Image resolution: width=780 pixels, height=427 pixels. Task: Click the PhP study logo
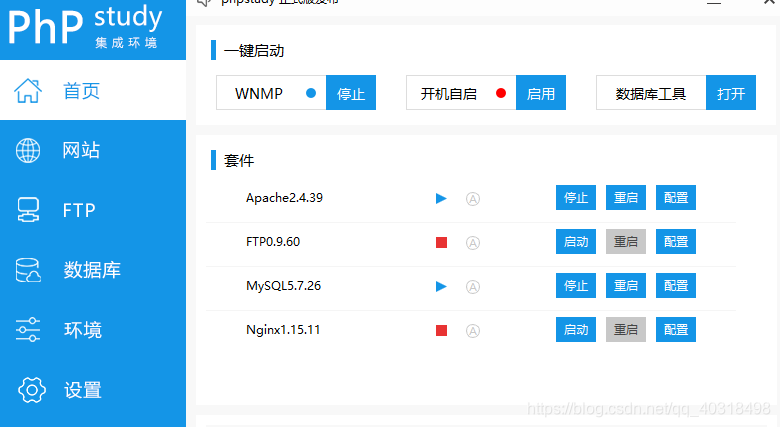tap(85, 26)
